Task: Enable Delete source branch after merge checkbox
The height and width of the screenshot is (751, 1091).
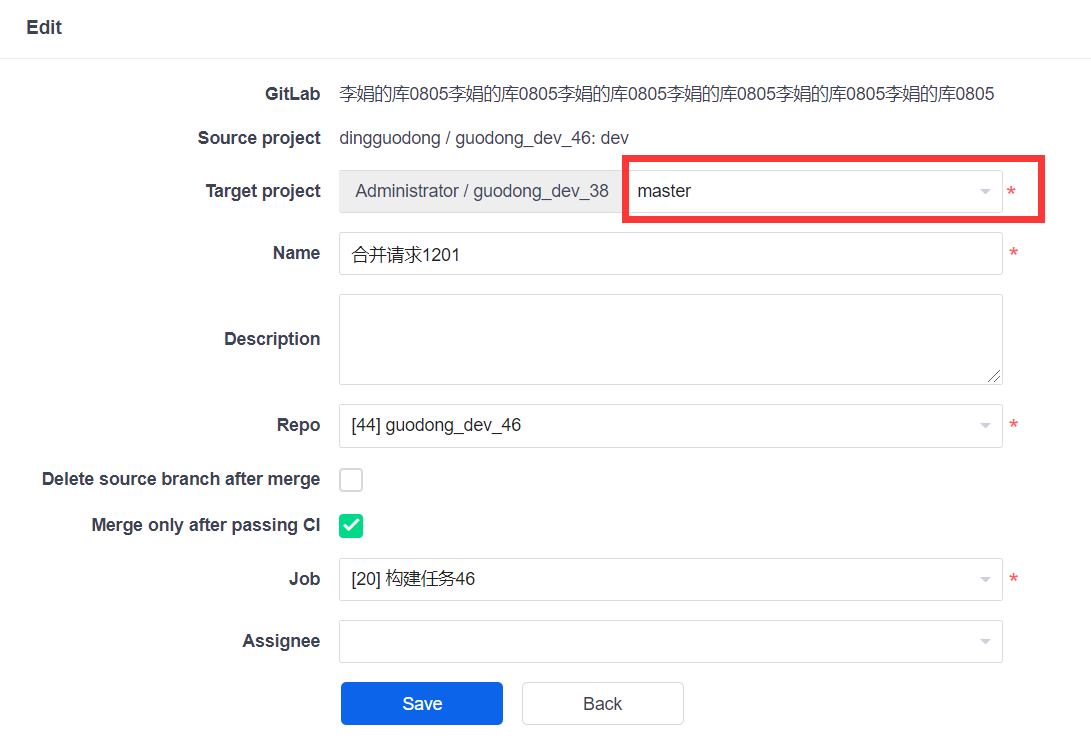Action: [351, 480]
